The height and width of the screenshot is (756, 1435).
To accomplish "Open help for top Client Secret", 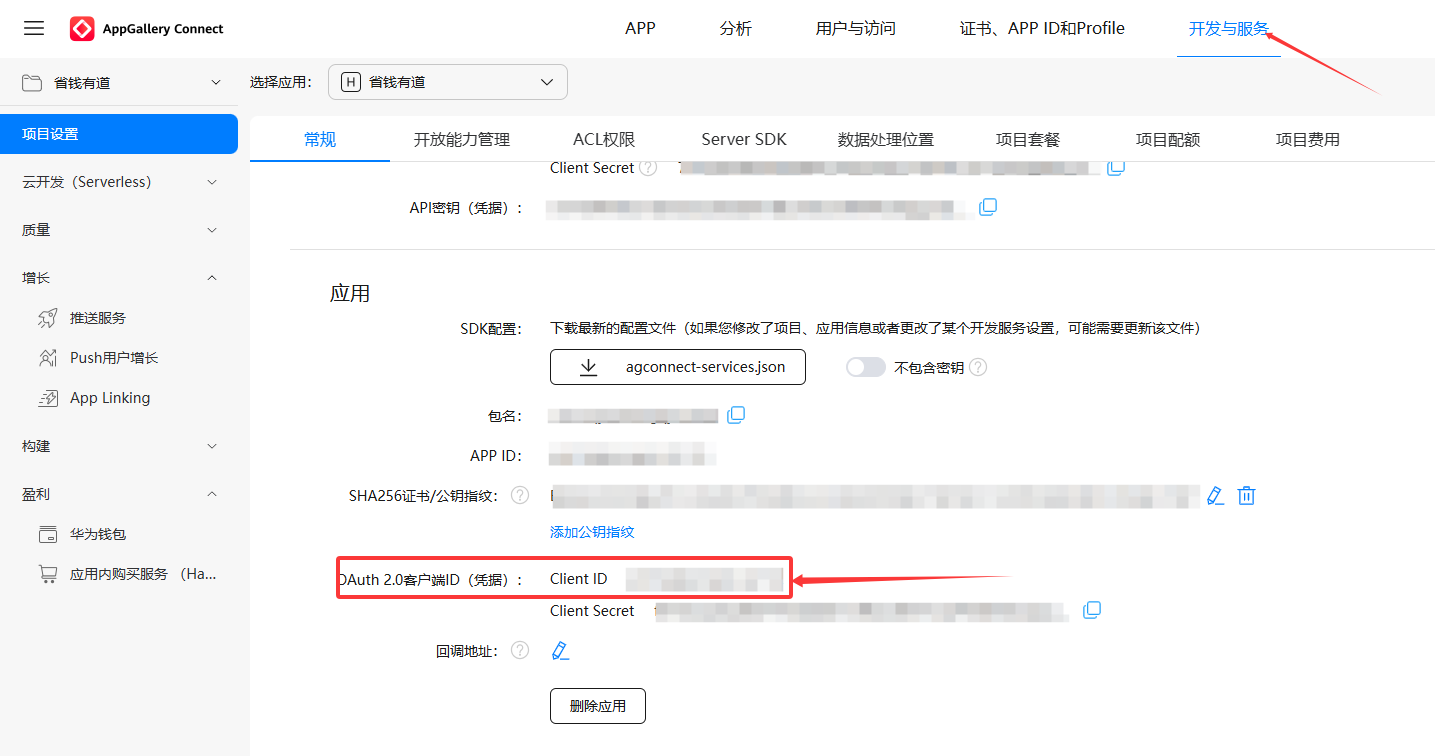I will 648,168.
